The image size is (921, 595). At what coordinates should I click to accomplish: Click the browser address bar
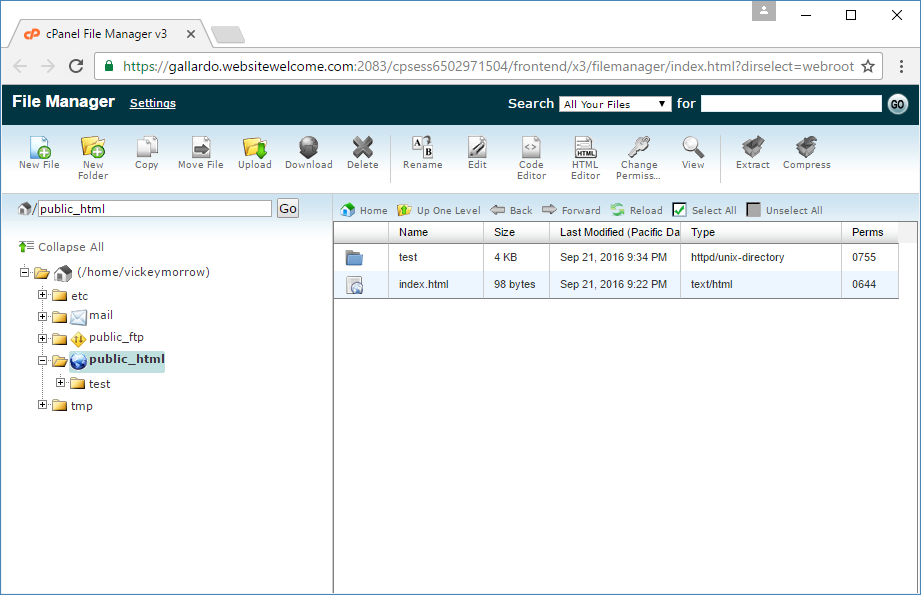(489, 66)
